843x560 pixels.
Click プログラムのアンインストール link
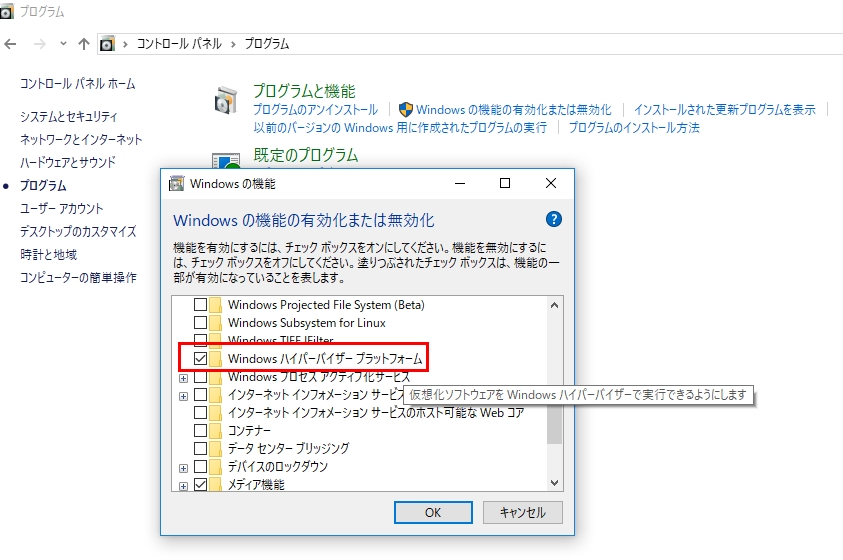click(316, 110)
